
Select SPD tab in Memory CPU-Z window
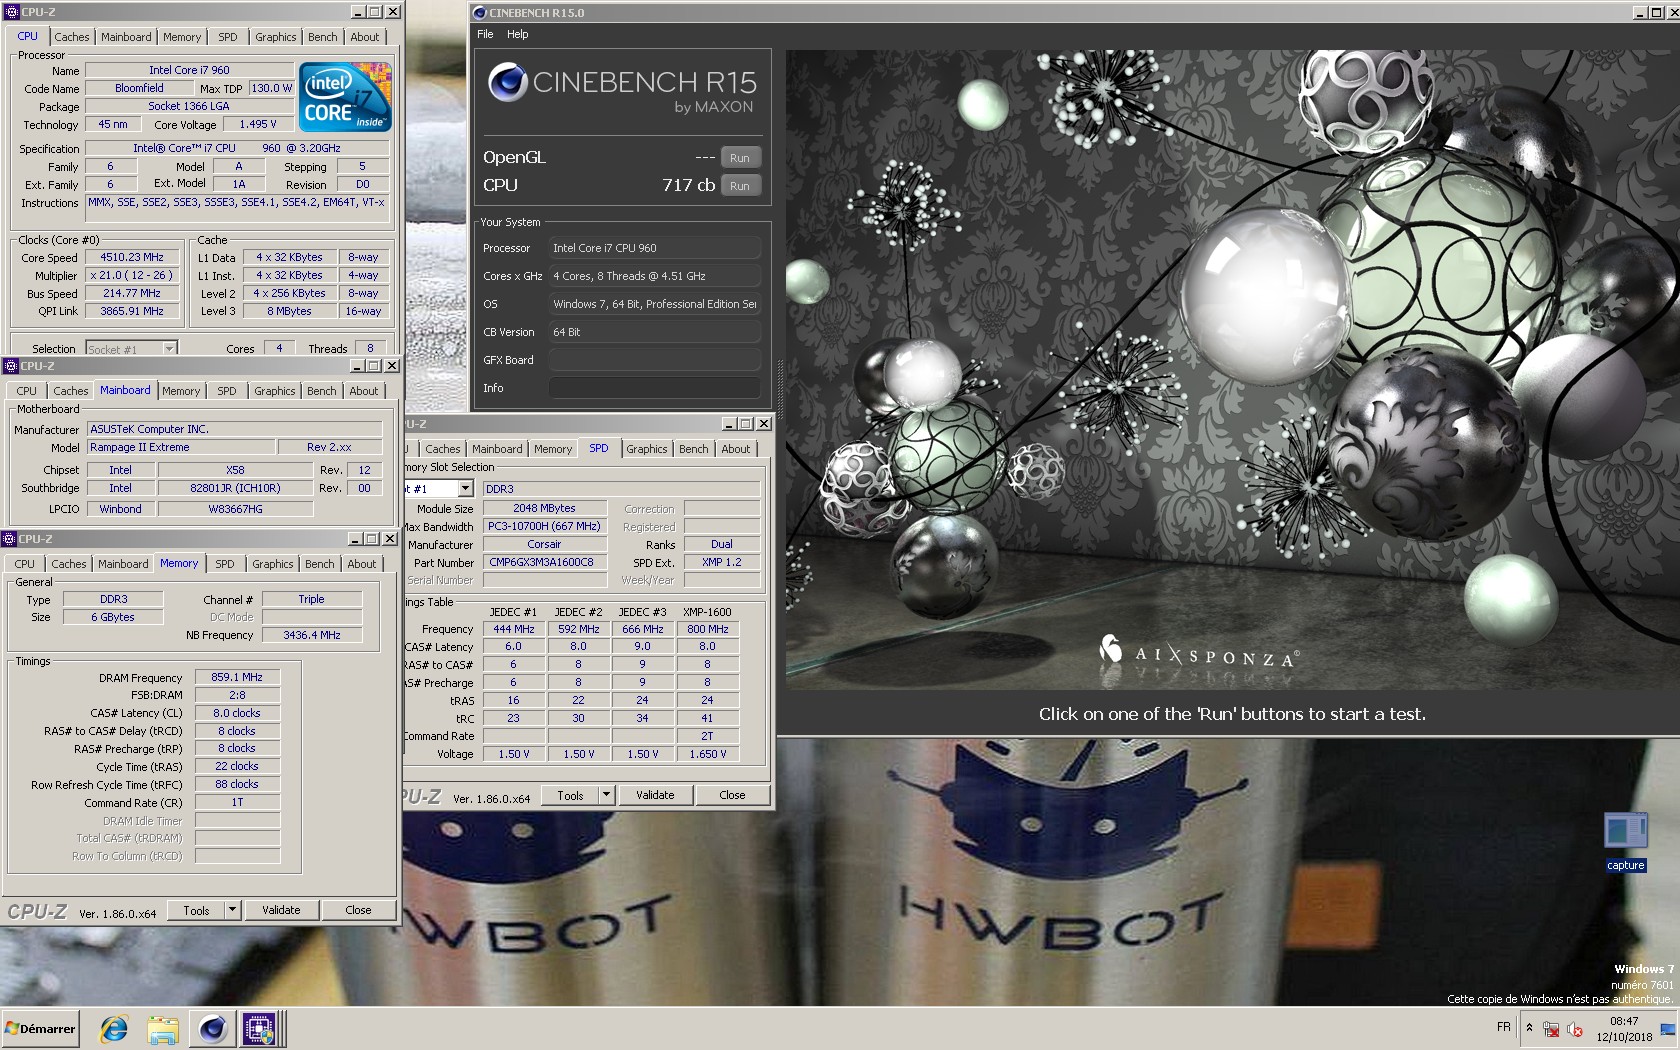pyautogui.click(x=225, y=564)
